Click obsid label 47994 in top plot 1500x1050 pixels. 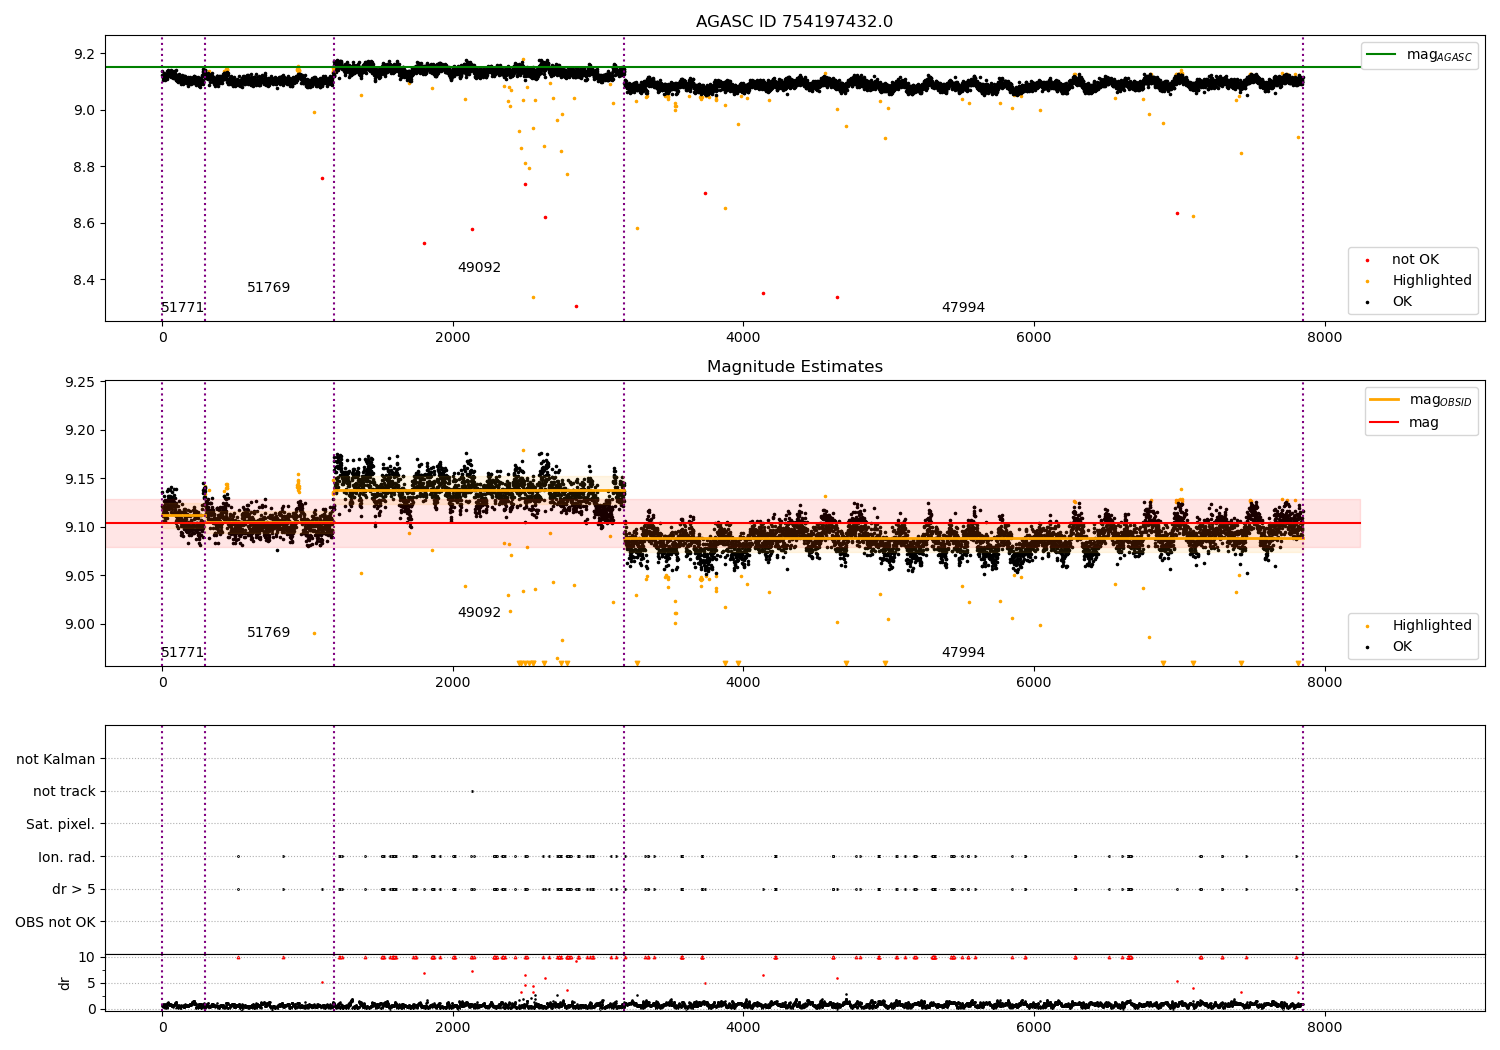pyautogui.click(x=963, y=308)
